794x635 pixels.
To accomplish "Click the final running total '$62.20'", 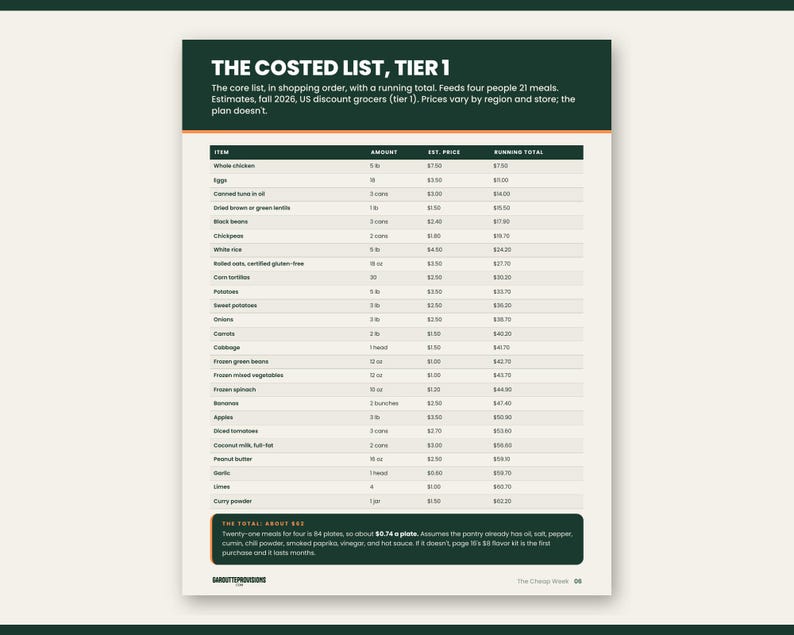I will 502,501.
